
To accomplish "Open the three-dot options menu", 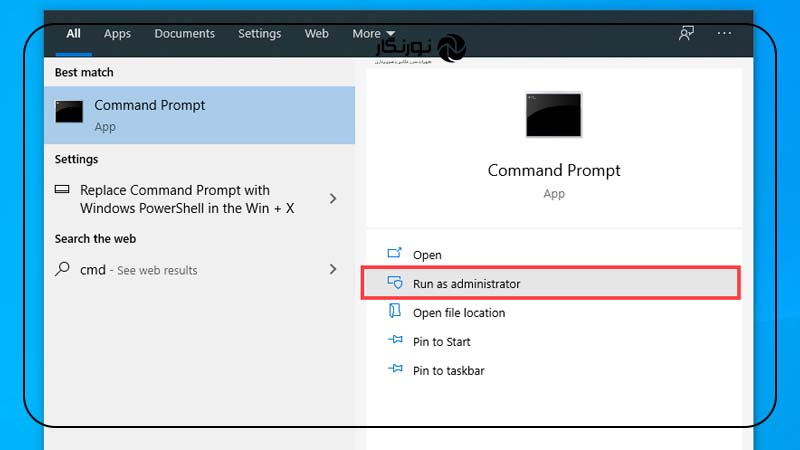I will point(724,34).
